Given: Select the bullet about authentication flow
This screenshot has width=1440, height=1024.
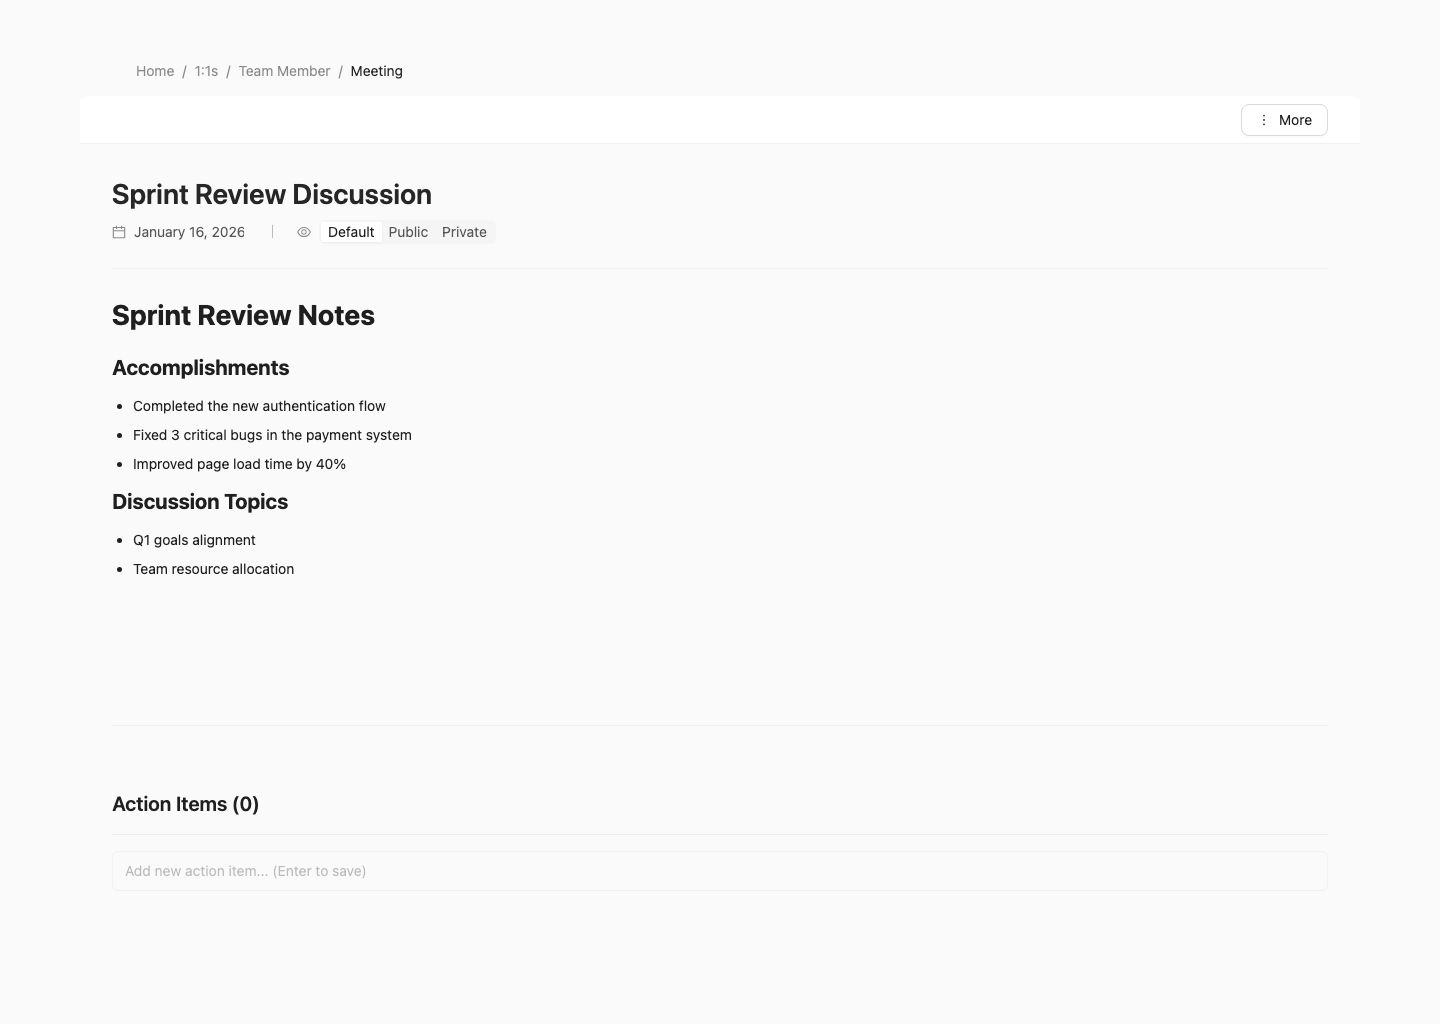Looking at the screenshot, I should pos(259,406).
